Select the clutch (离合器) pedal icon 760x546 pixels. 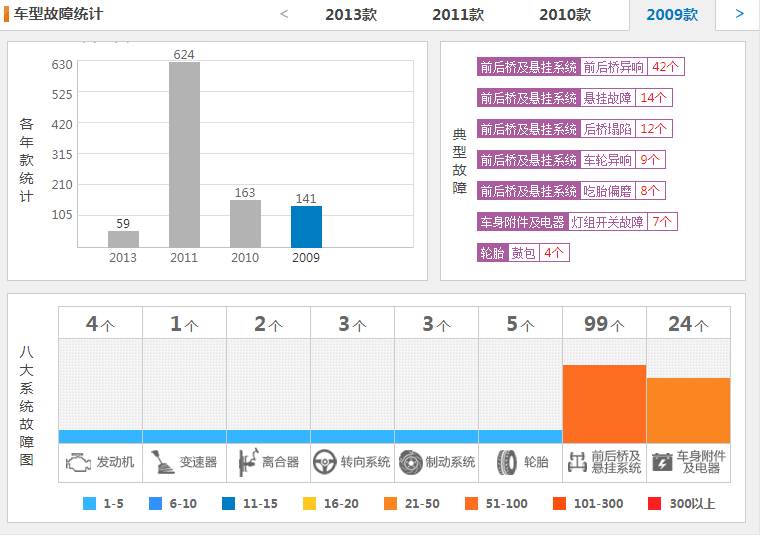[246, 462]
